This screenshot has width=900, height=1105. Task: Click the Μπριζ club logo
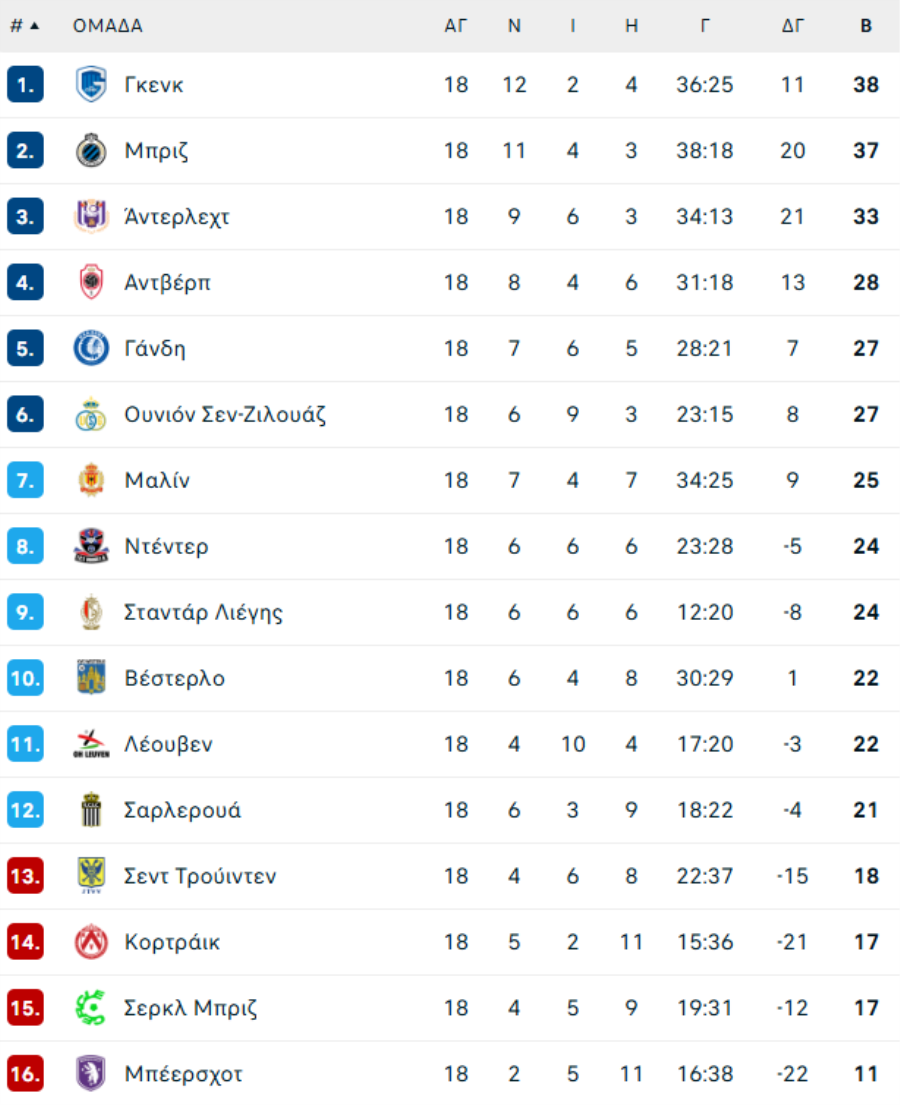pyautogui.click(x=91, y=150)
